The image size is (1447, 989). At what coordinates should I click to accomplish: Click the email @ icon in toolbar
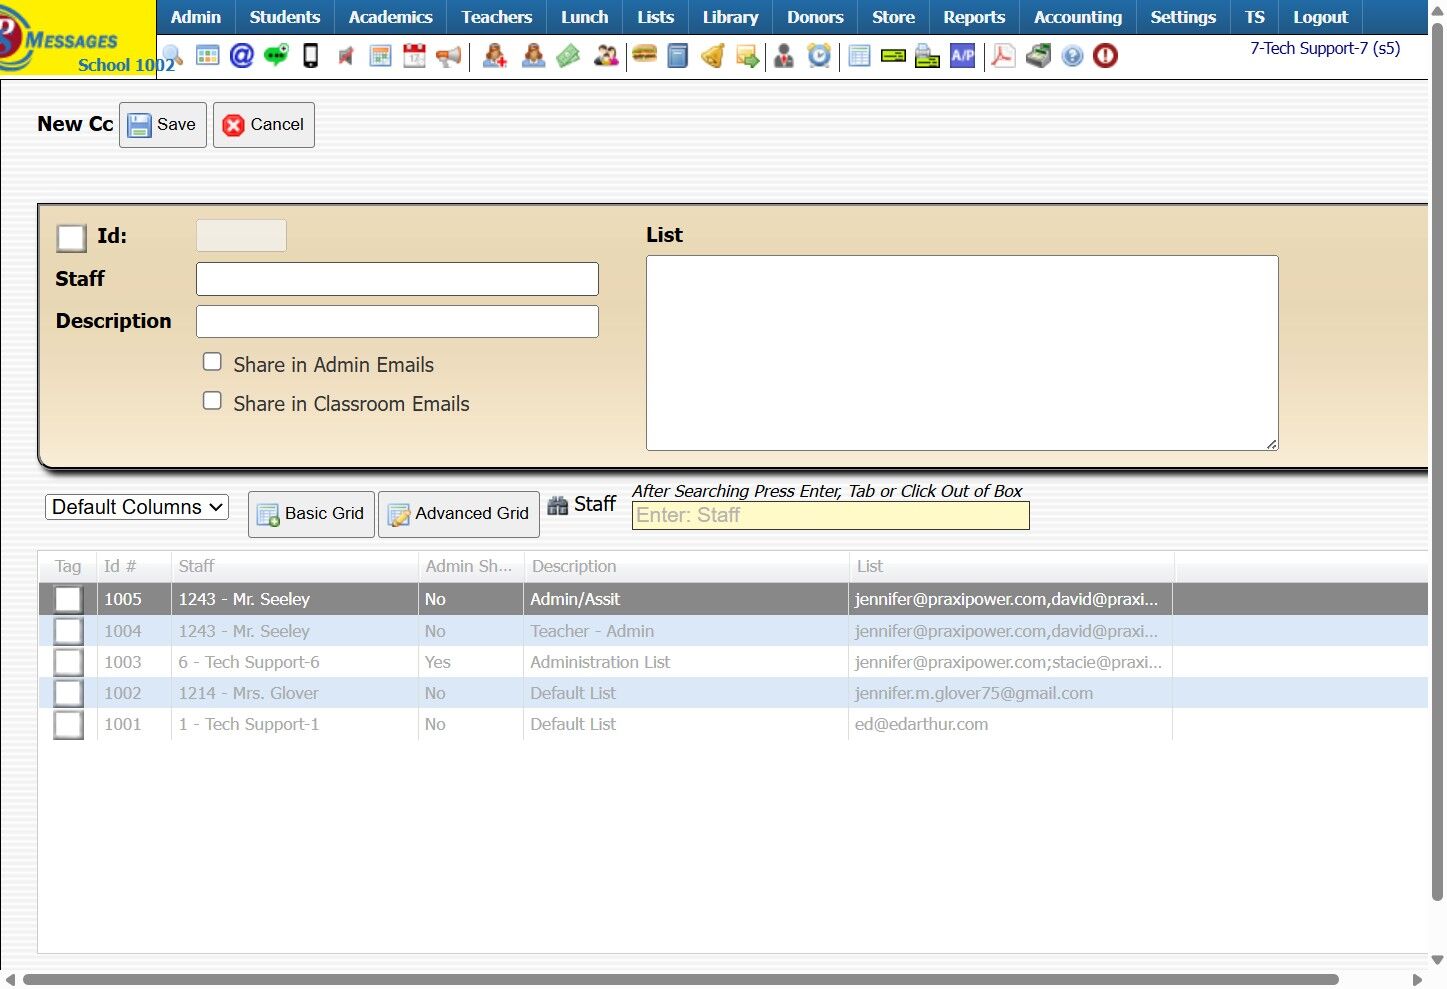242,56
